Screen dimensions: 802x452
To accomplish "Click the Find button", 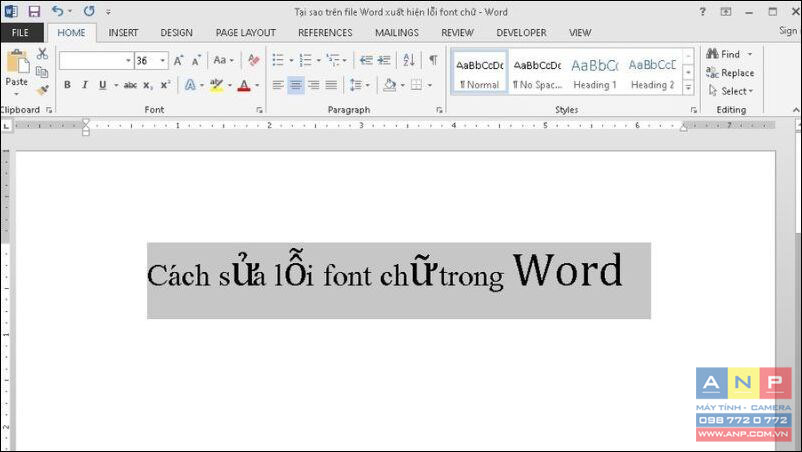I will click(723, 54).
